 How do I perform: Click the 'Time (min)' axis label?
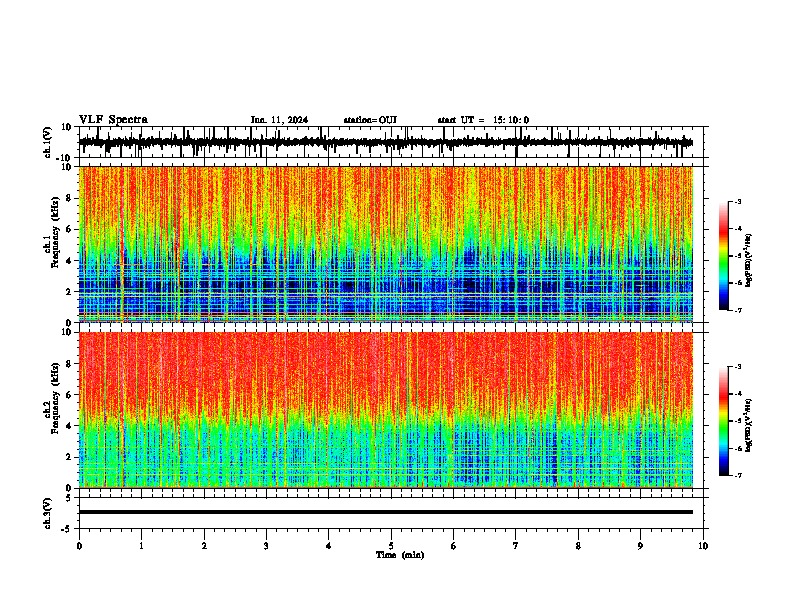pos(400,555)
